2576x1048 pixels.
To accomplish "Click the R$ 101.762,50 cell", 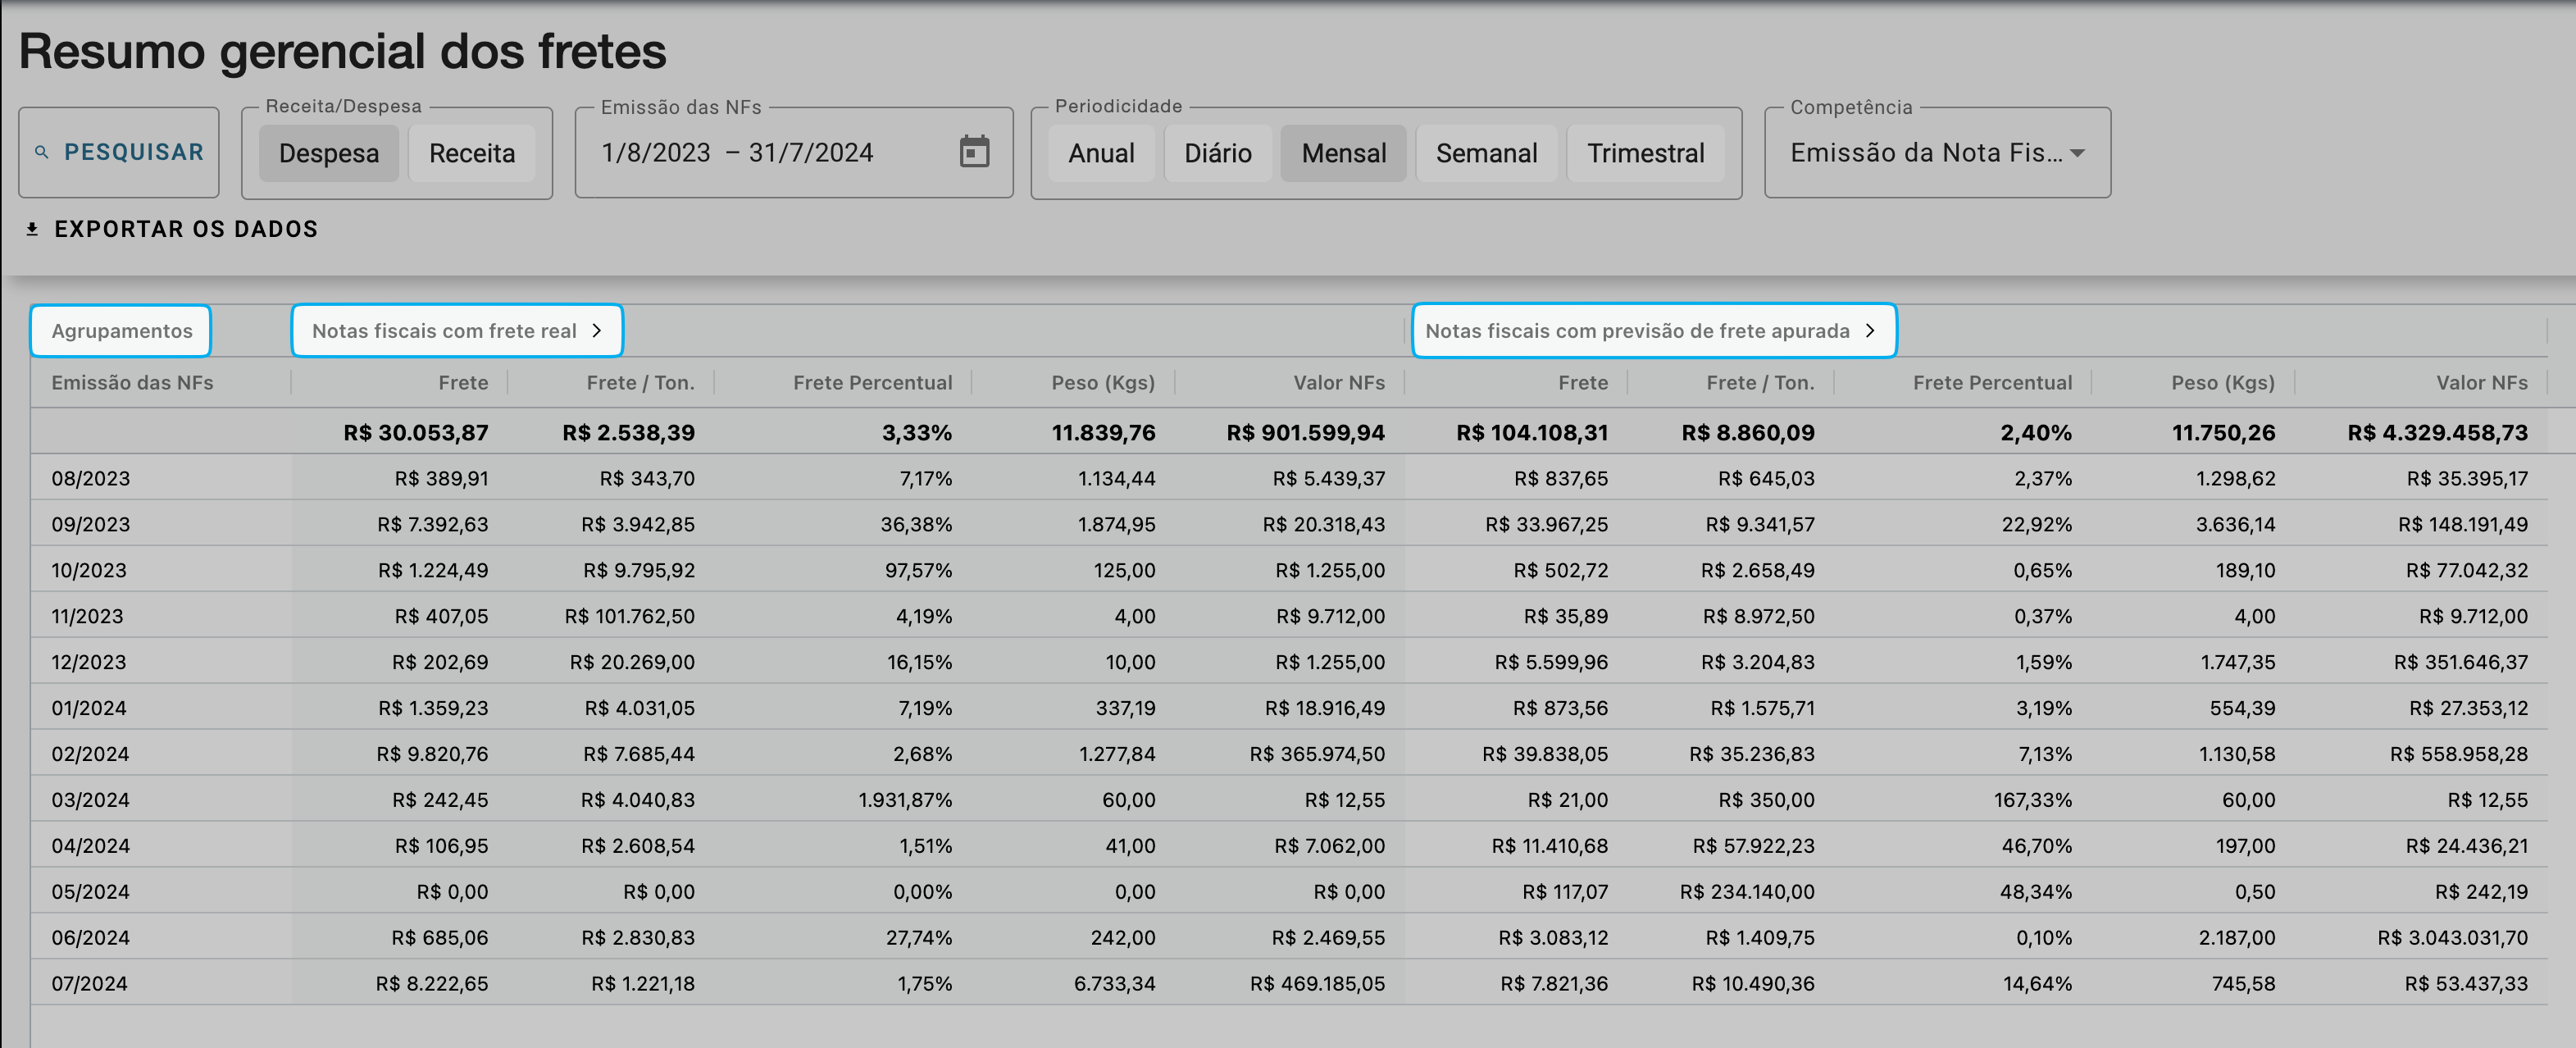I will (x=630, y=616).
